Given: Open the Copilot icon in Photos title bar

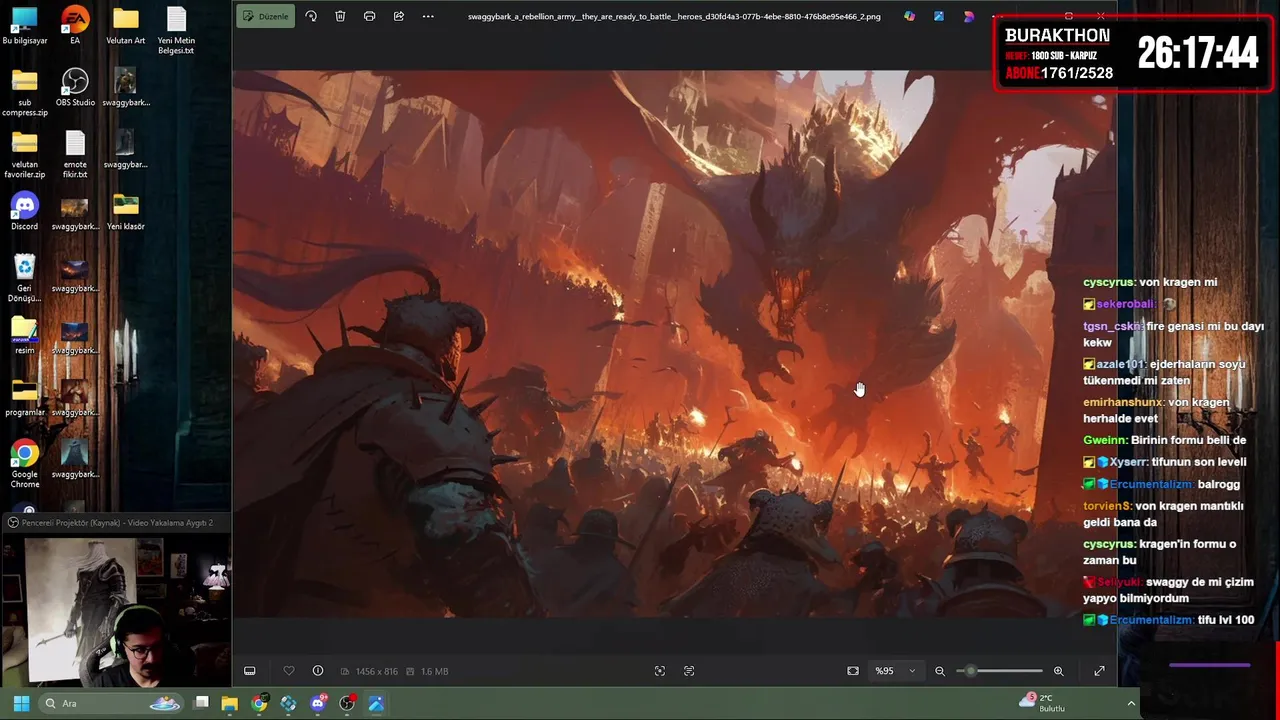Looking at the screenshot, I should (x=909, y=16).
